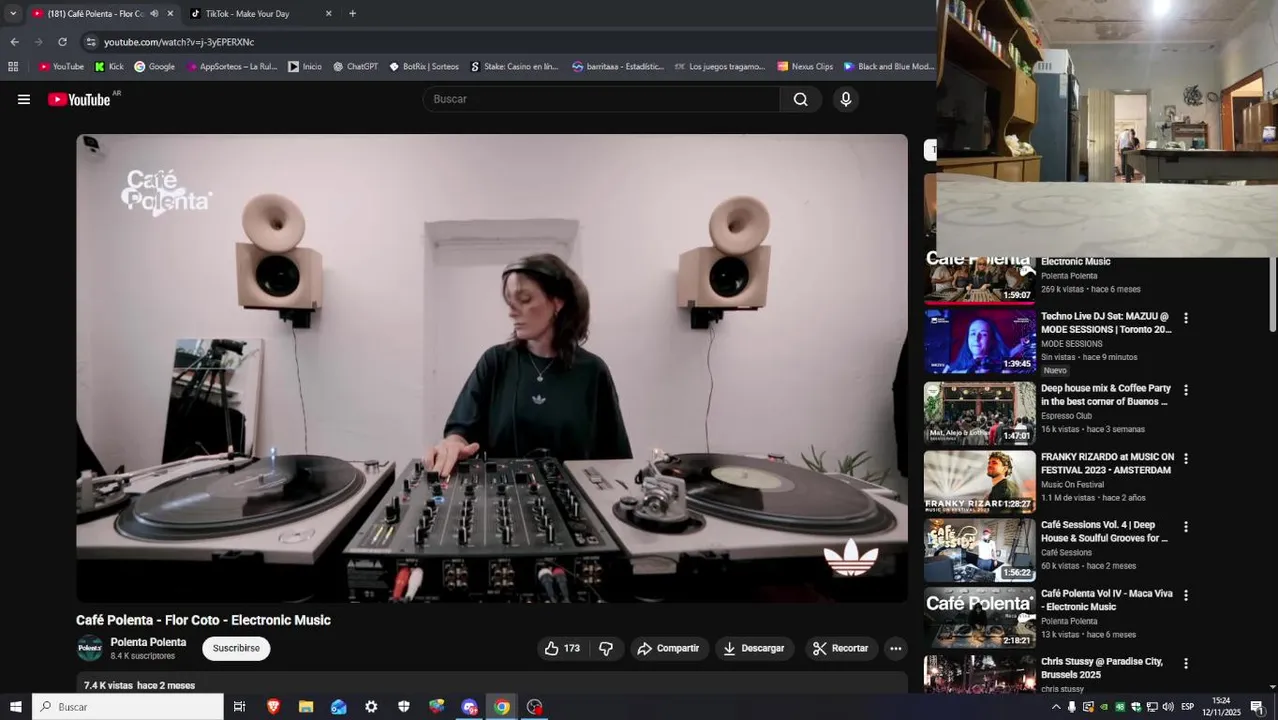Viewport: 1278px width, 720px height.
Task: Click the main video player
Action: click(x=492, y=368)
